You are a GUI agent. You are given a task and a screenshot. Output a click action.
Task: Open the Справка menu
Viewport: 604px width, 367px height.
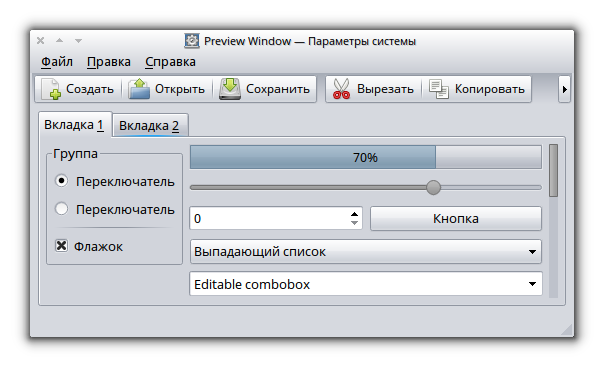(170, 62)
